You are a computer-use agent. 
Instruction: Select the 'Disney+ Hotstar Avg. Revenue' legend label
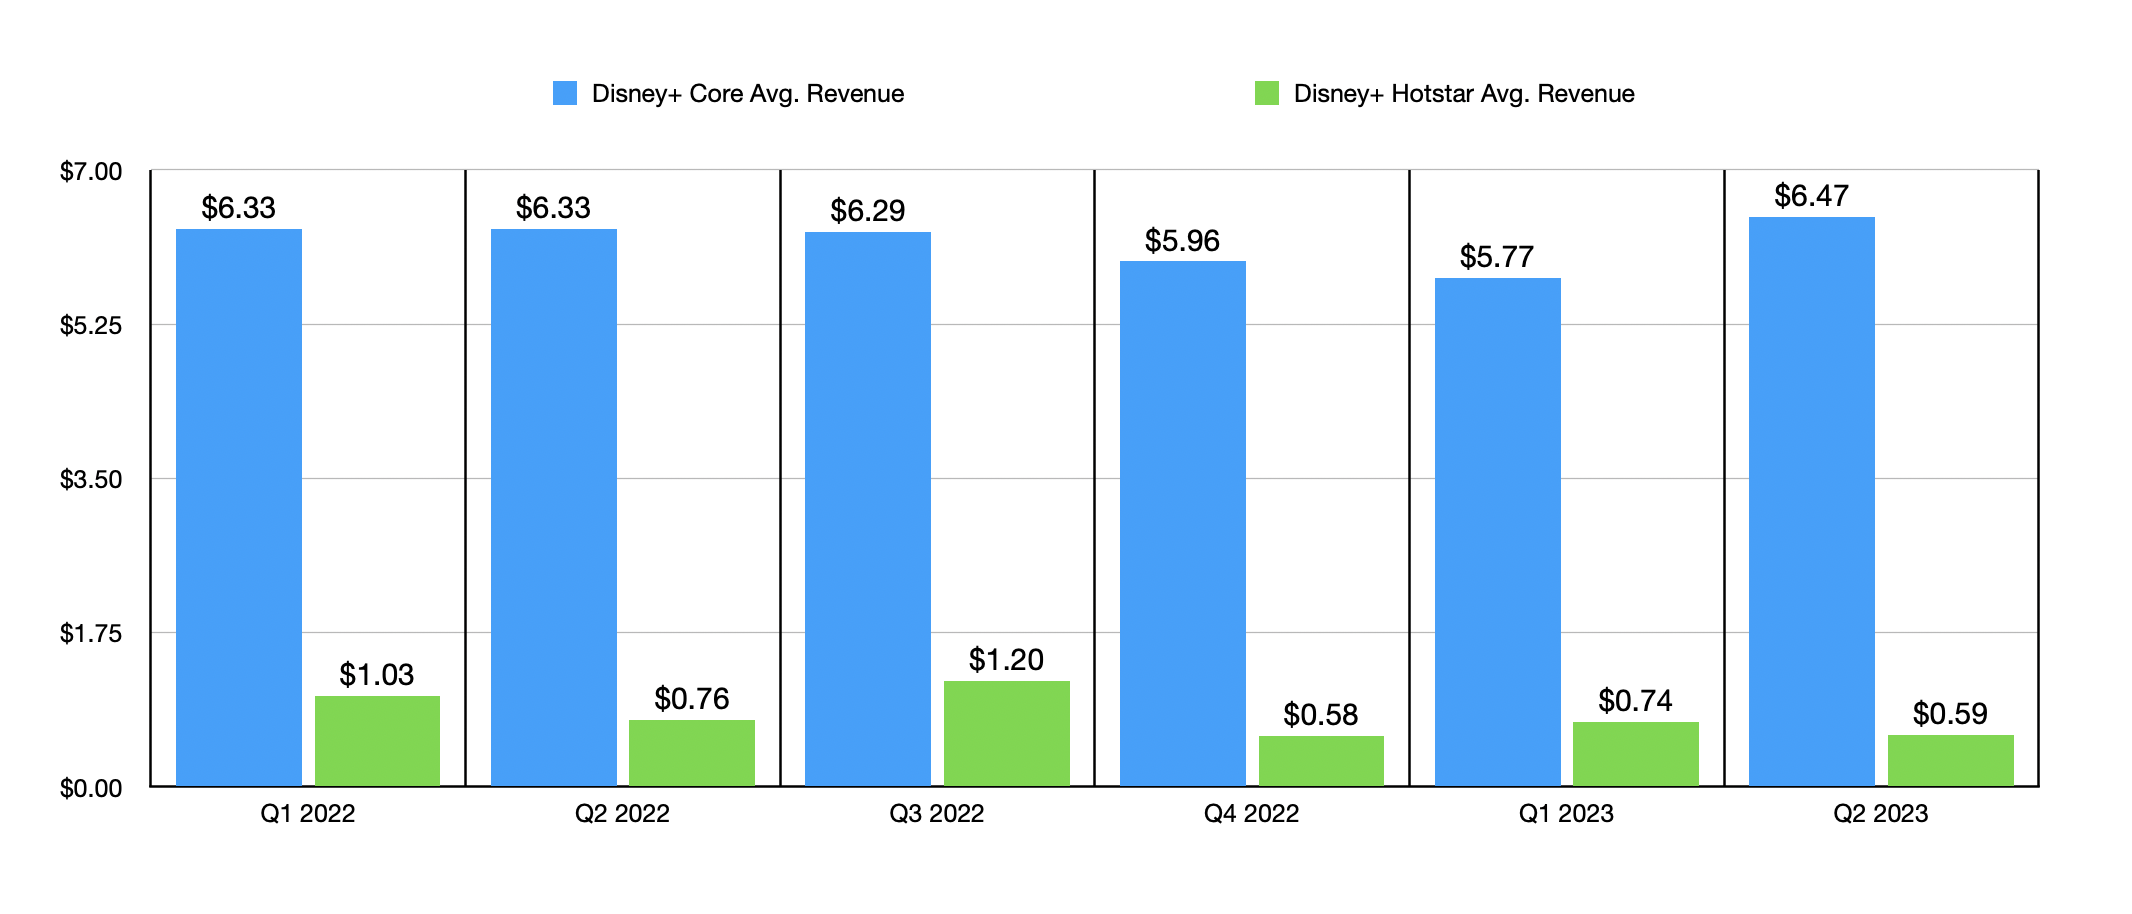point(1464,94)
